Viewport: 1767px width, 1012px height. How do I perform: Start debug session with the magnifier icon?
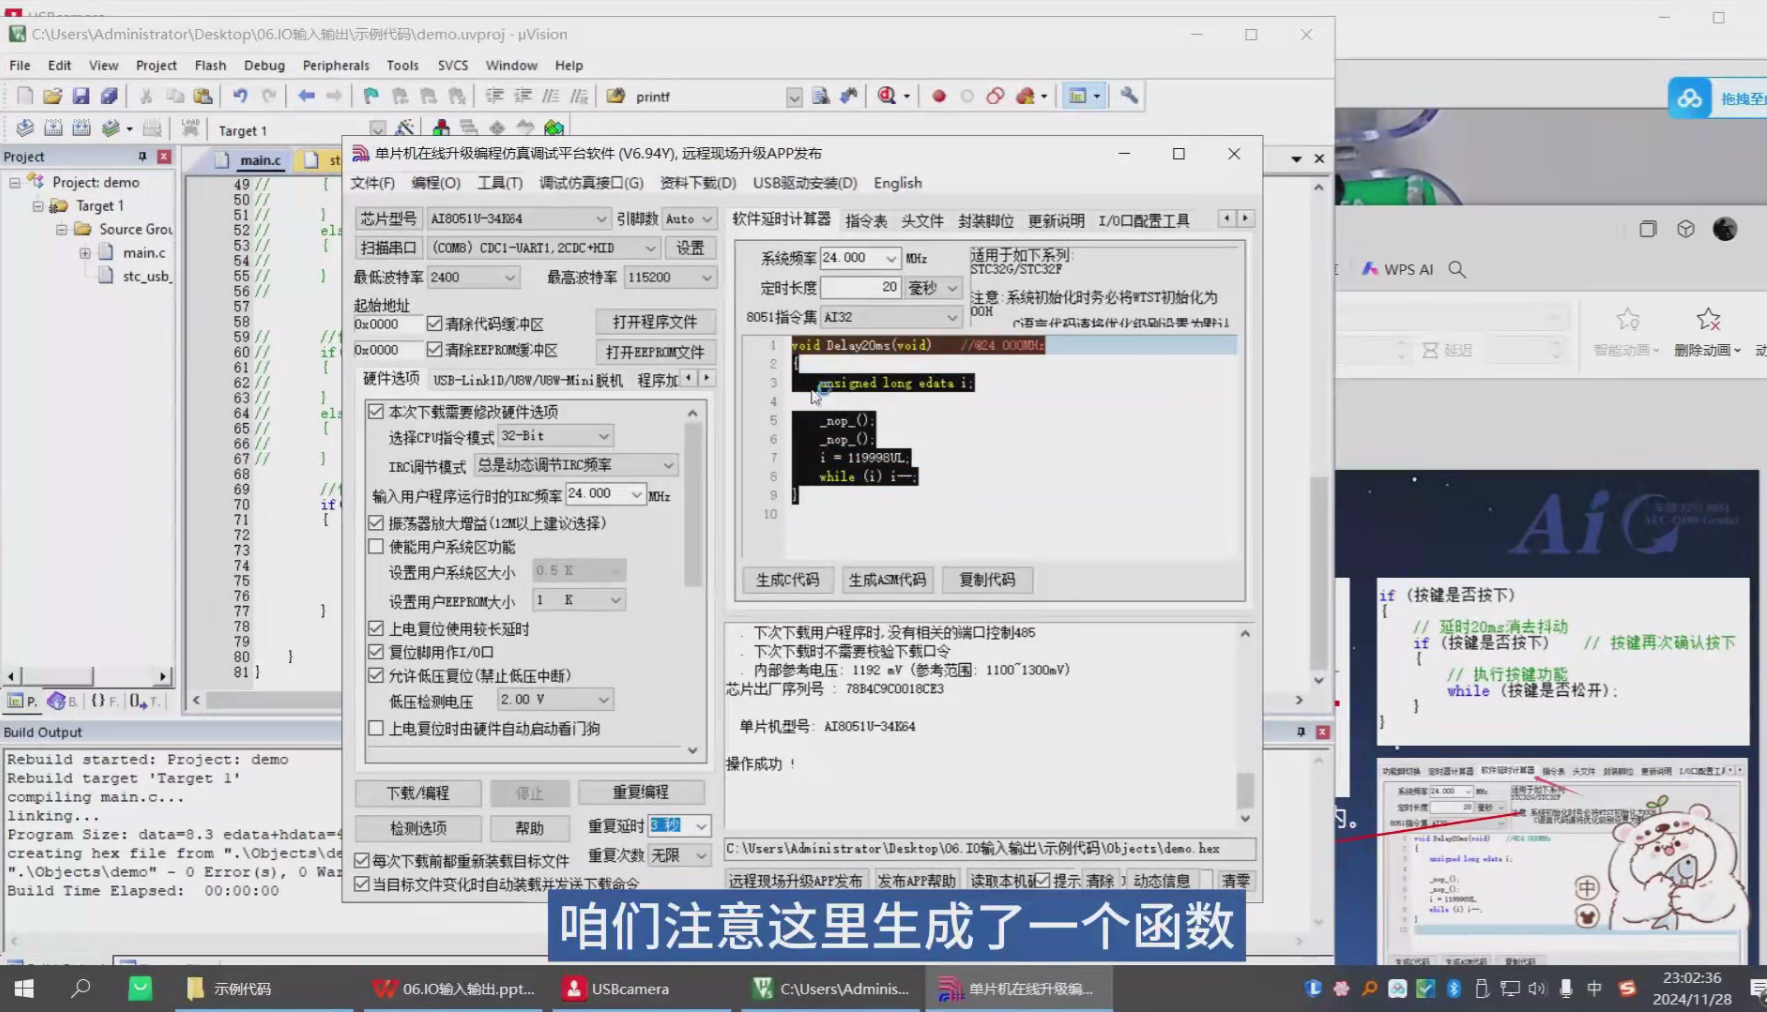pyautogui.click(x=887, y=96)
